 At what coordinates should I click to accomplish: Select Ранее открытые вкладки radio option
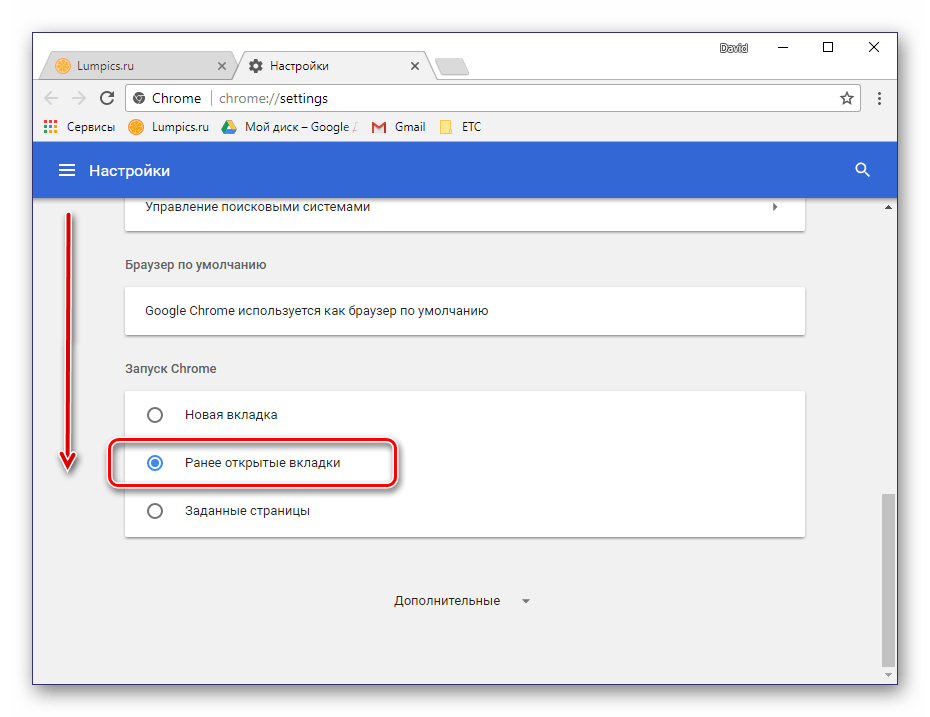point(155,463)
